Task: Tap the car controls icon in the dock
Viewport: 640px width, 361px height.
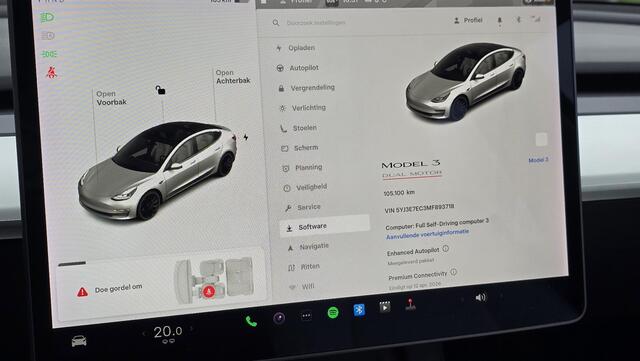Action: [x=79, y=341]
